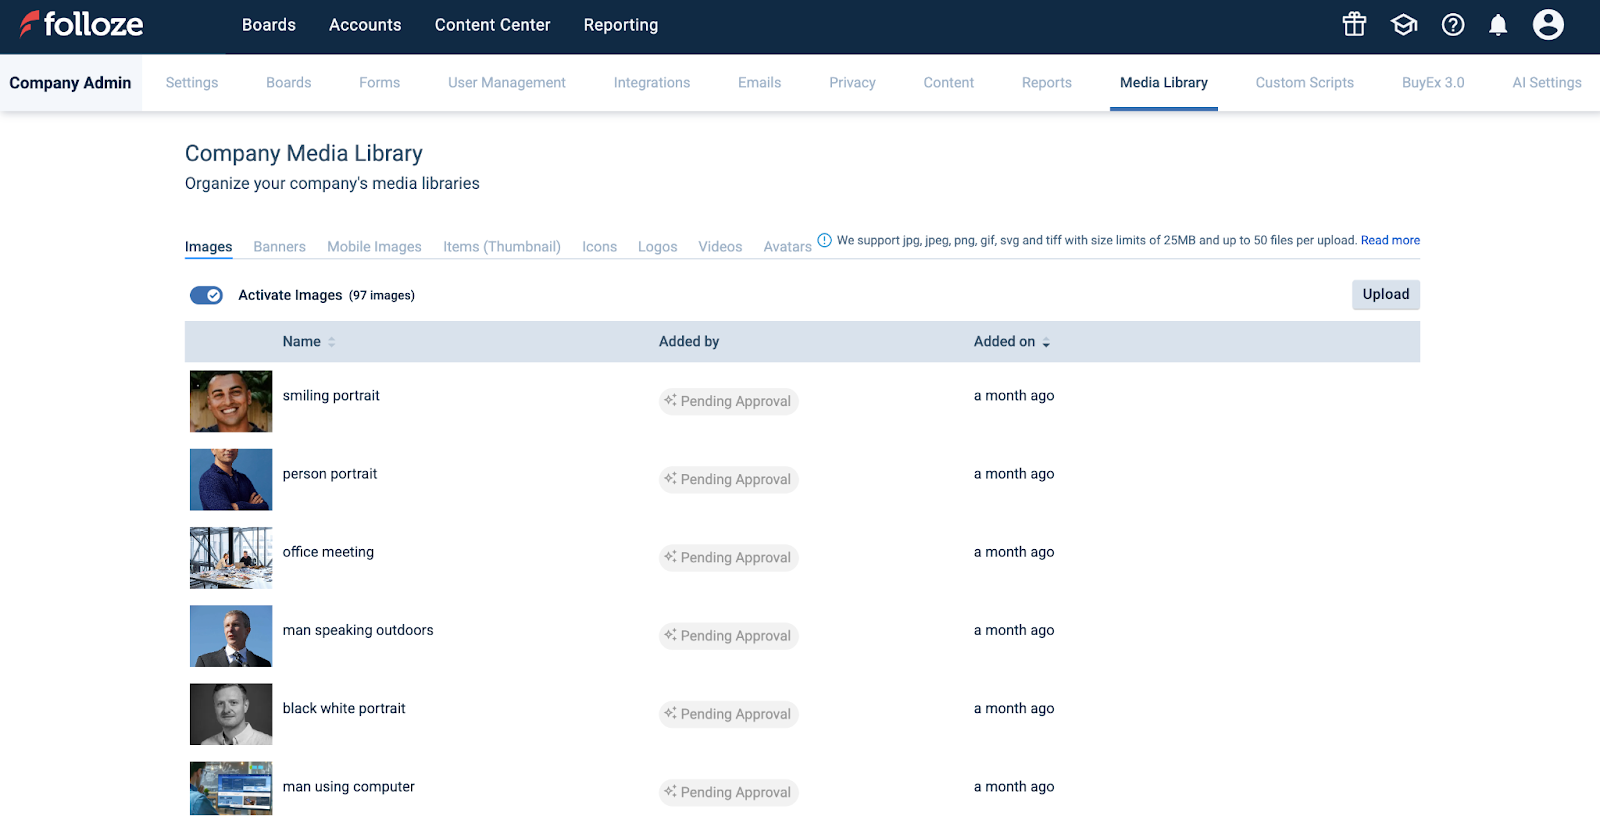Viewport: 1600px width, 820px height.
Task: Open the graduation cap learning icon
Action: coord(1404,25)
